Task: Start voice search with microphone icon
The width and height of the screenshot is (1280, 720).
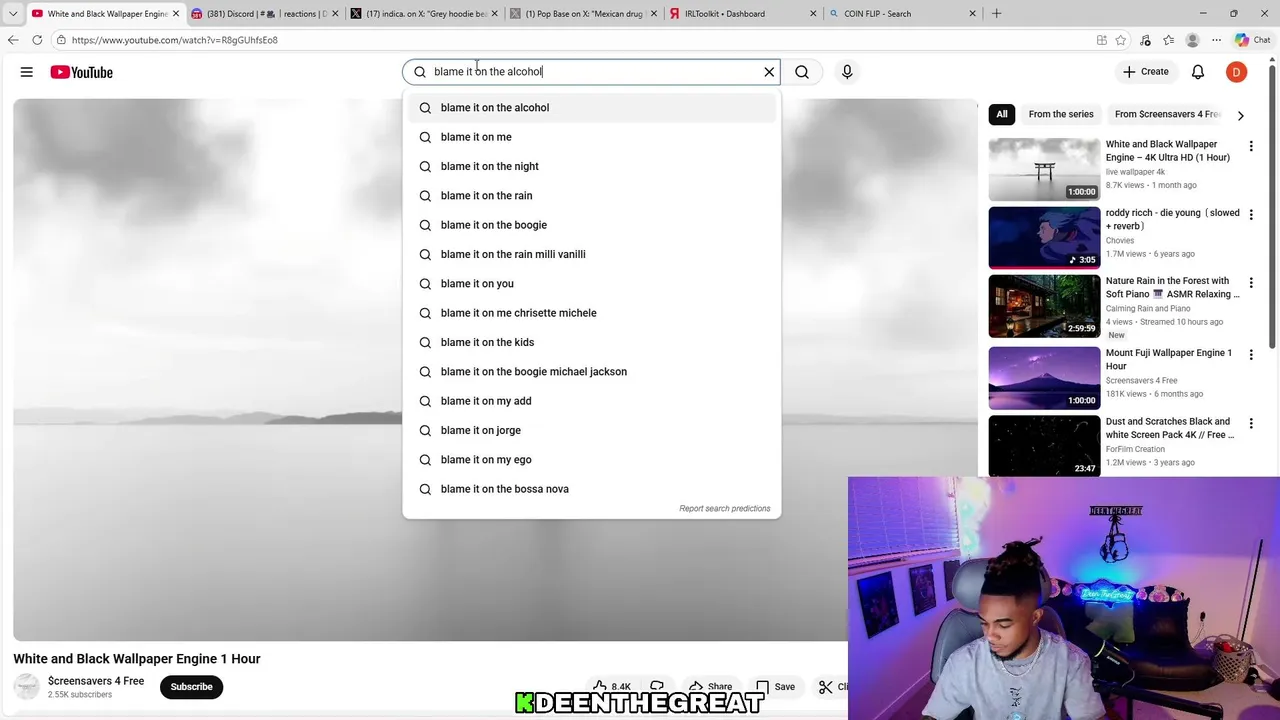Action: (847, 72)
